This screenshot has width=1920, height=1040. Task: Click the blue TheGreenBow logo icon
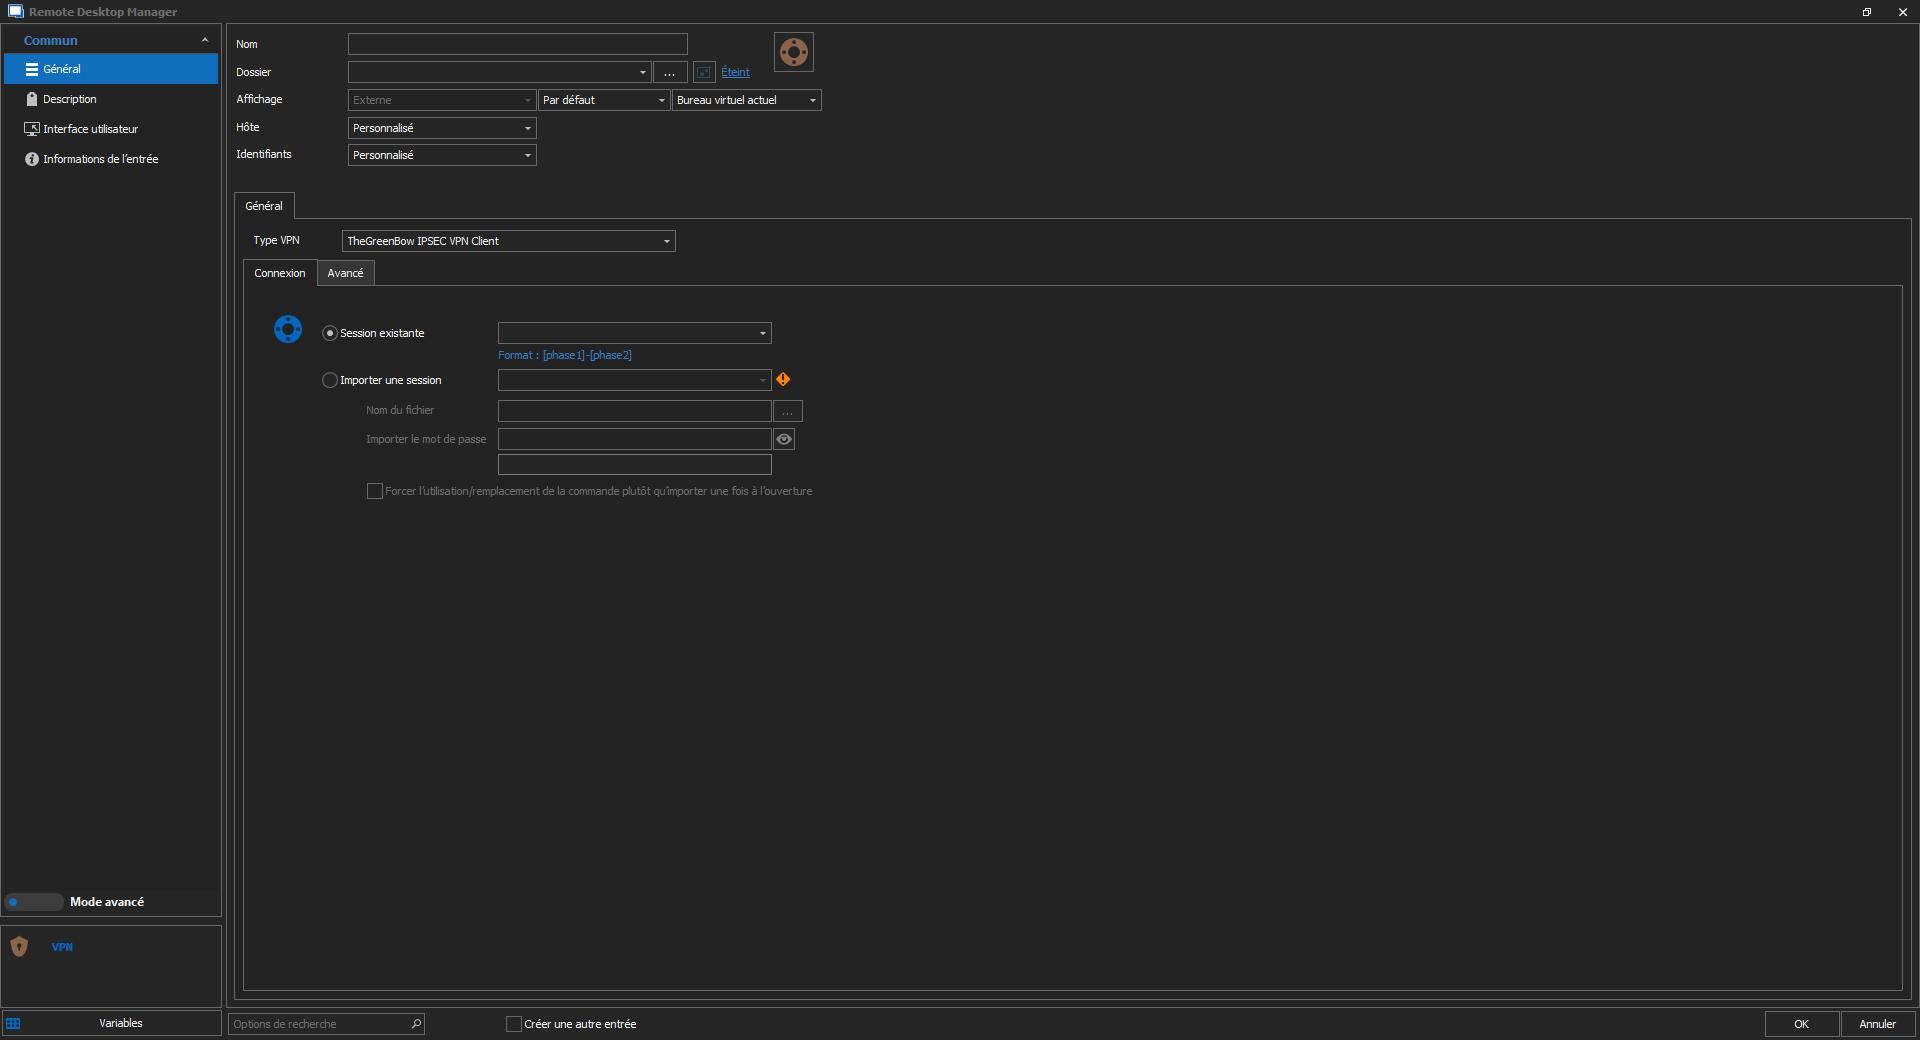pyautogui.click(x=288, y=329)
